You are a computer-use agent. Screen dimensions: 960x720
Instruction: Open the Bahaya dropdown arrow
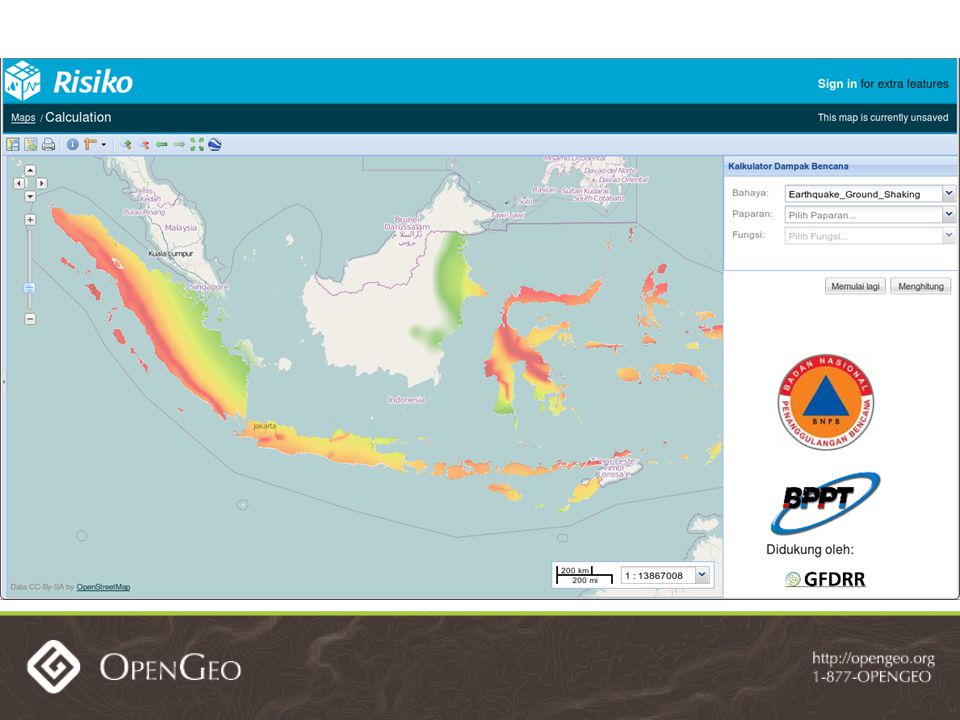point(948,193)
